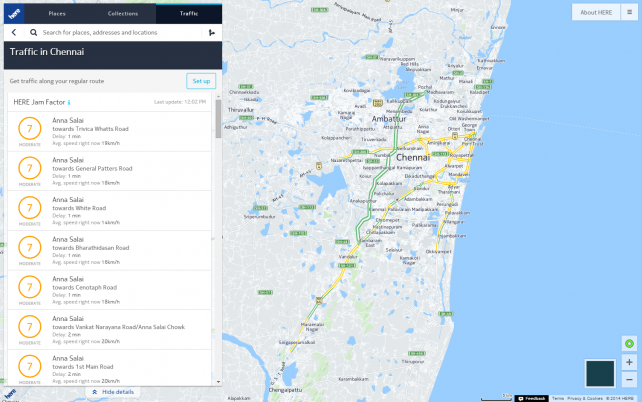Open directions via the route icon

[x=212, y=32]
